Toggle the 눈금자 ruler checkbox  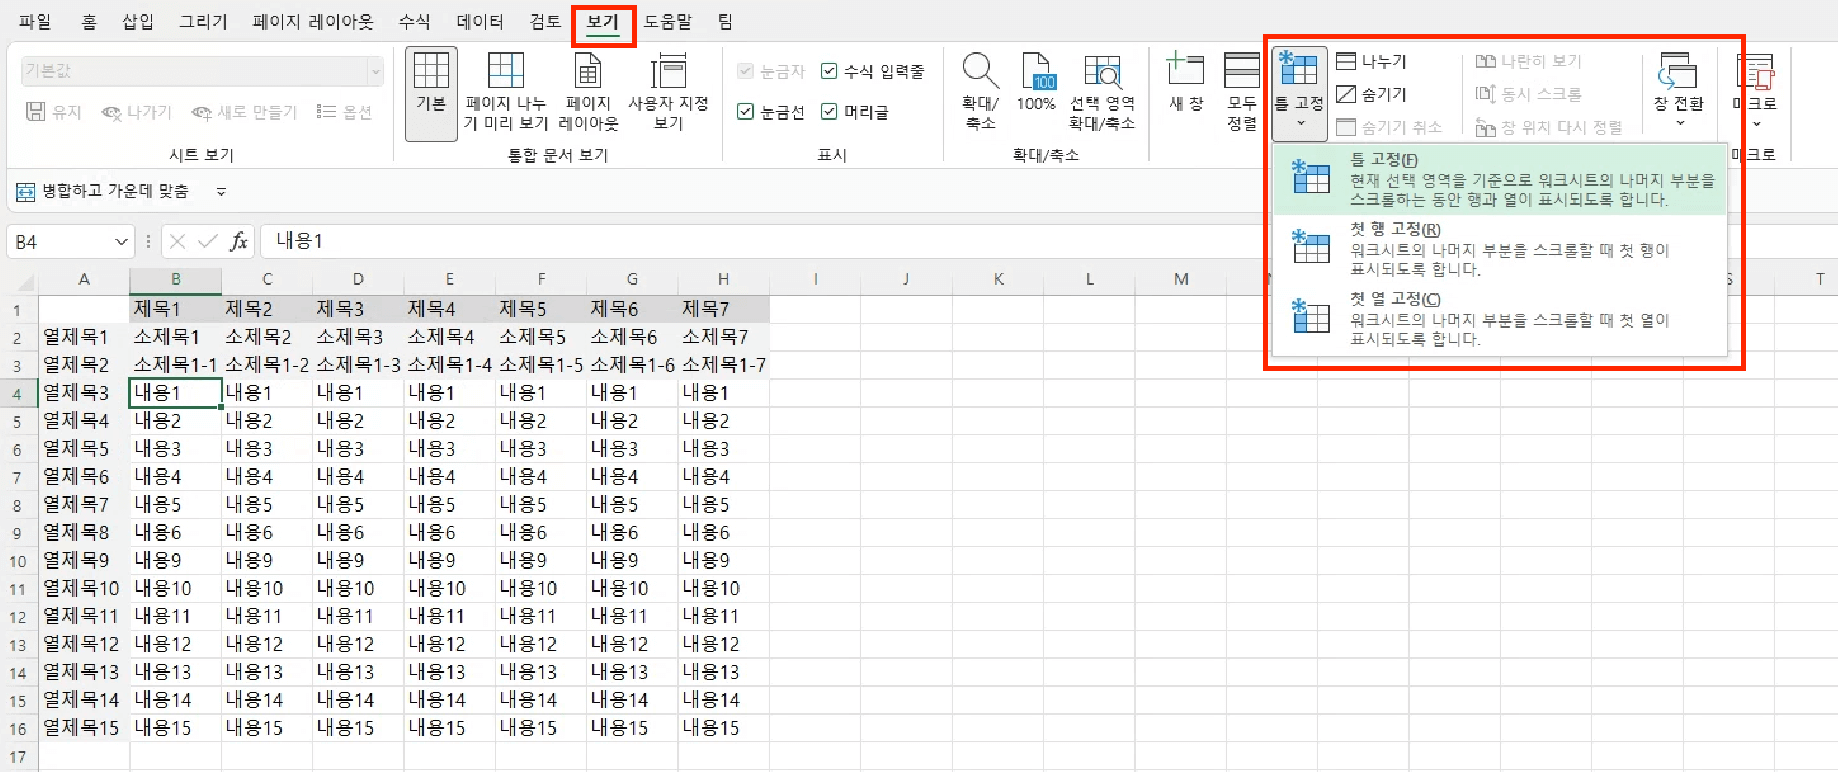[x=745, y=71]
